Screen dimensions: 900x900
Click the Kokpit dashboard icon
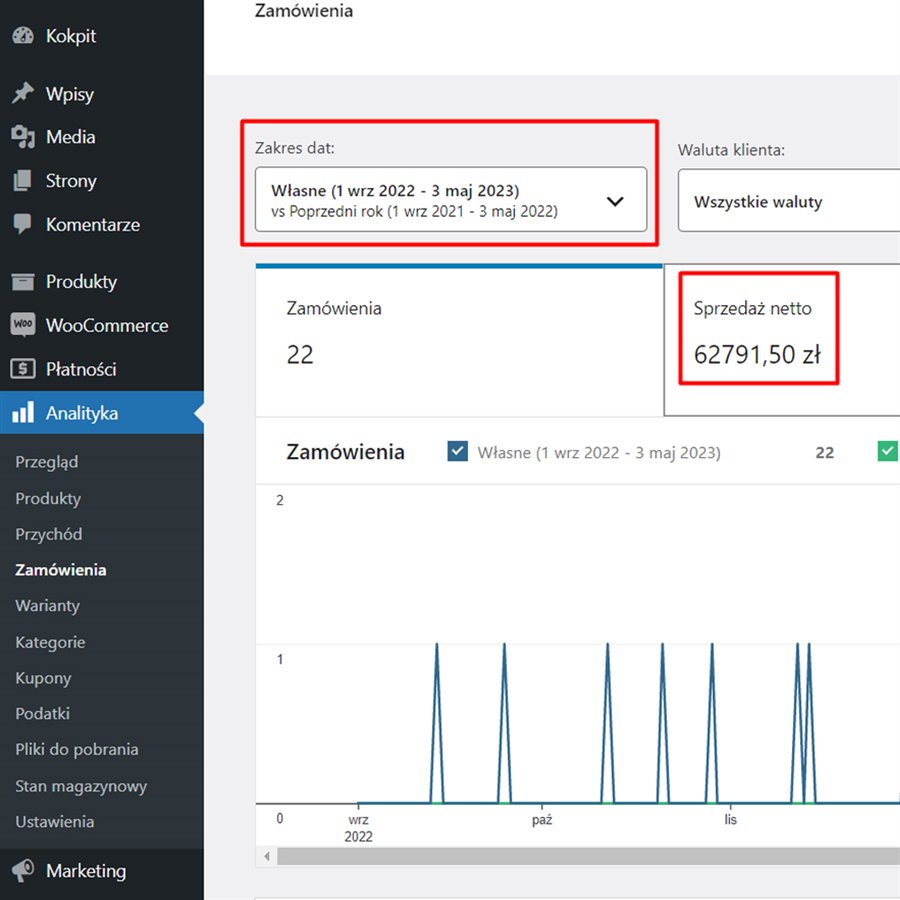pyautogui.click(x=23, y=36)
